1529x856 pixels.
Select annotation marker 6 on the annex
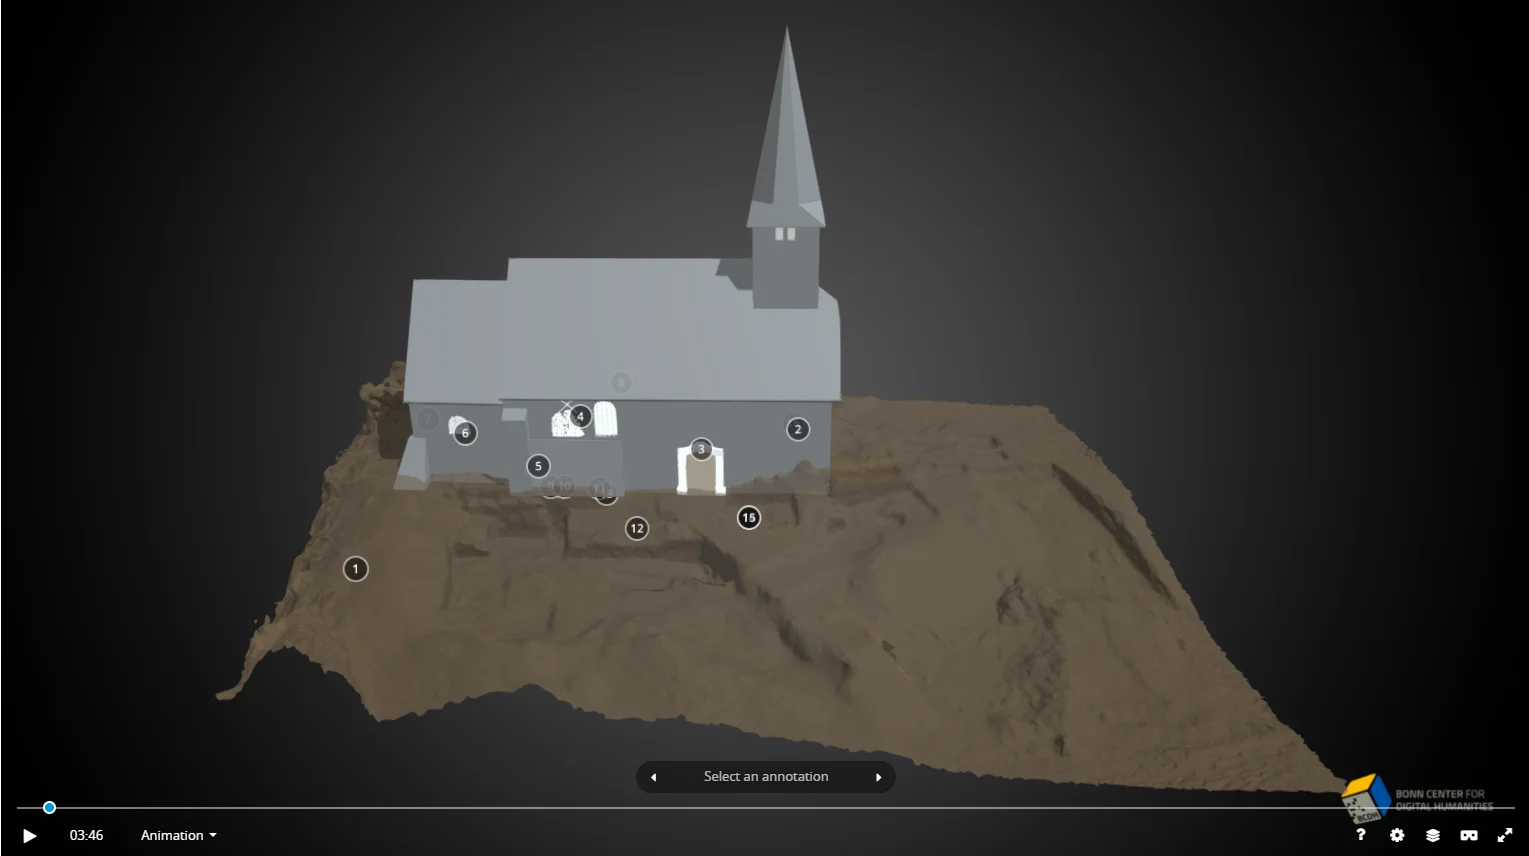(x=465, y=433)
